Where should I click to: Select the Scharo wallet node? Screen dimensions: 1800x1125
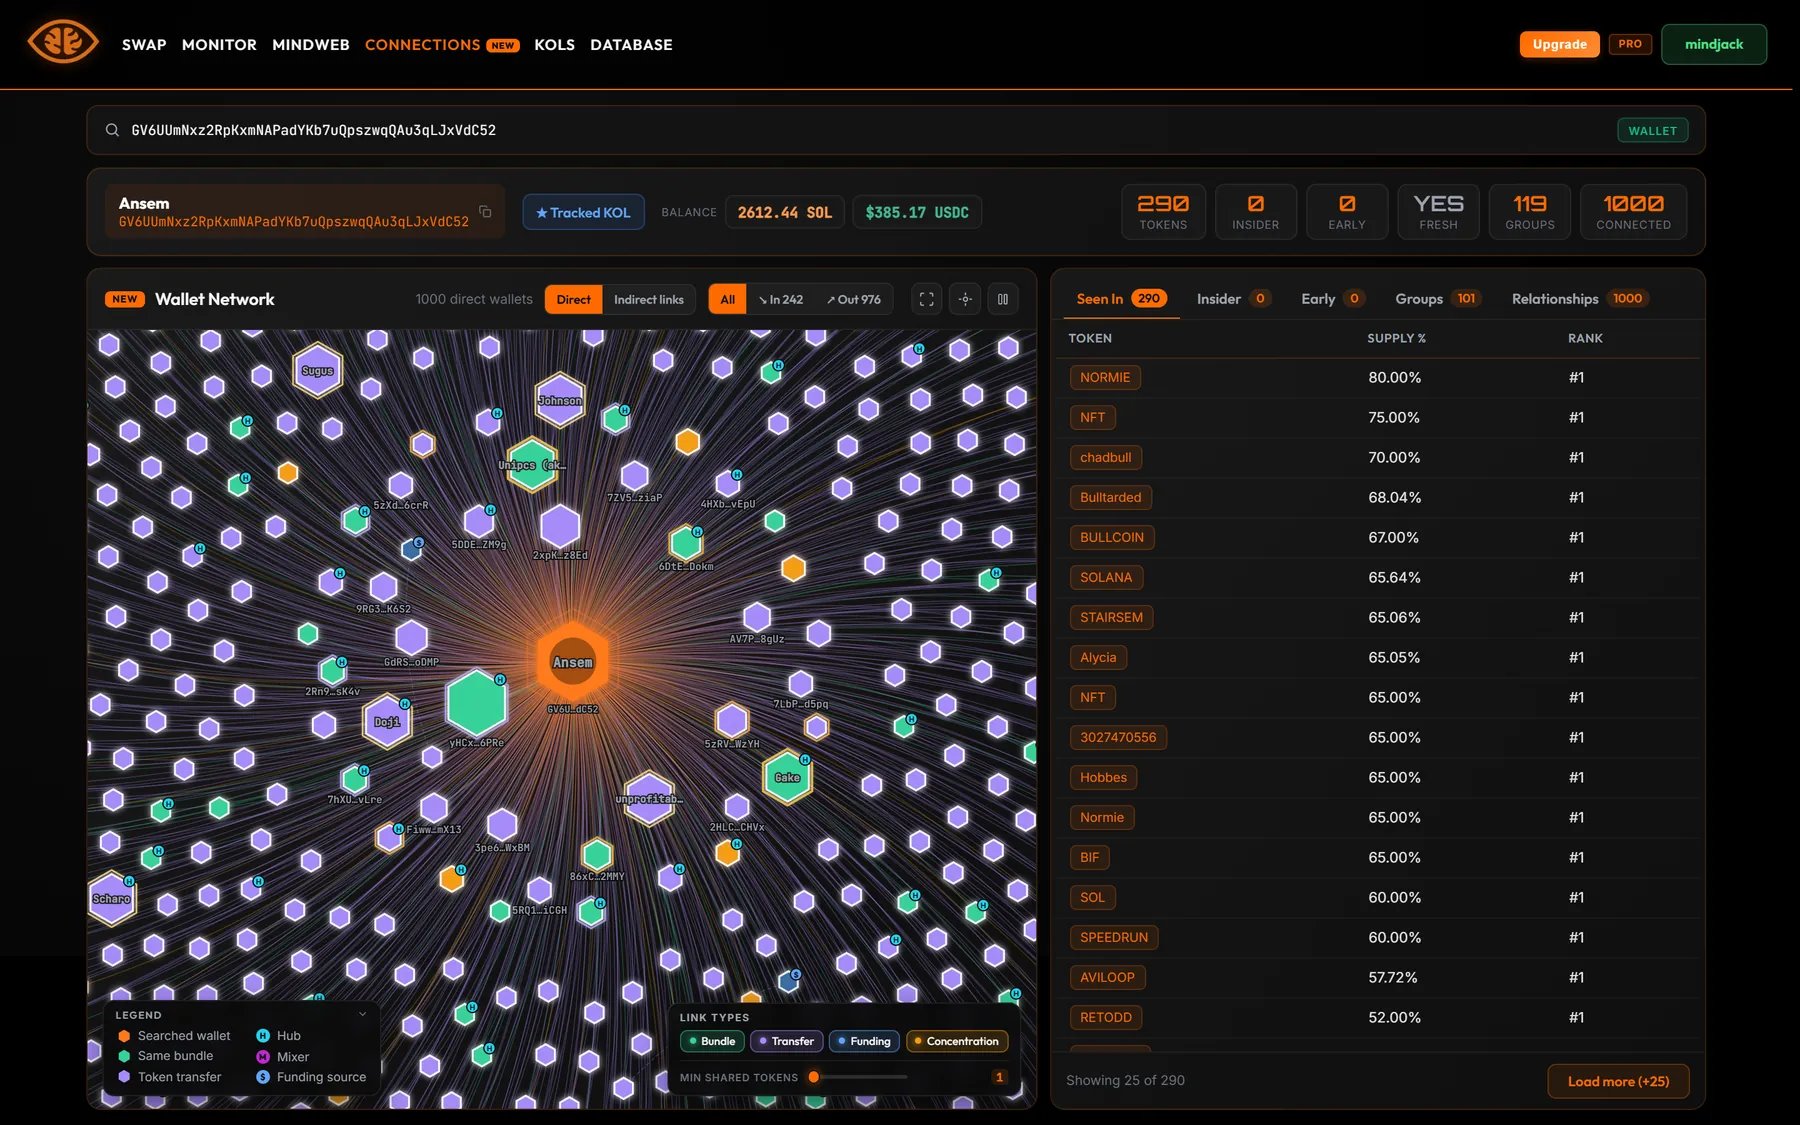[x=112, y=898]
